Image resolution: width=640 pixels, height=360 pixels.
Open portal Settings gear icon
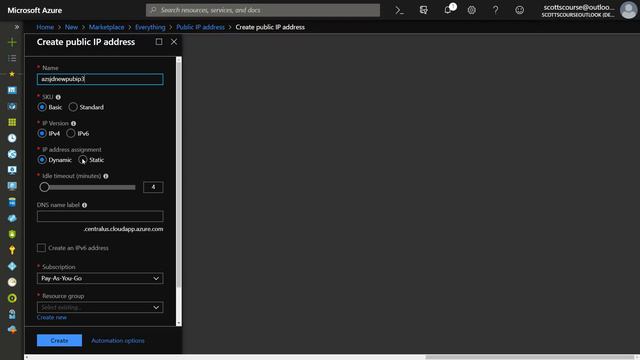click(x=471, y=10)
